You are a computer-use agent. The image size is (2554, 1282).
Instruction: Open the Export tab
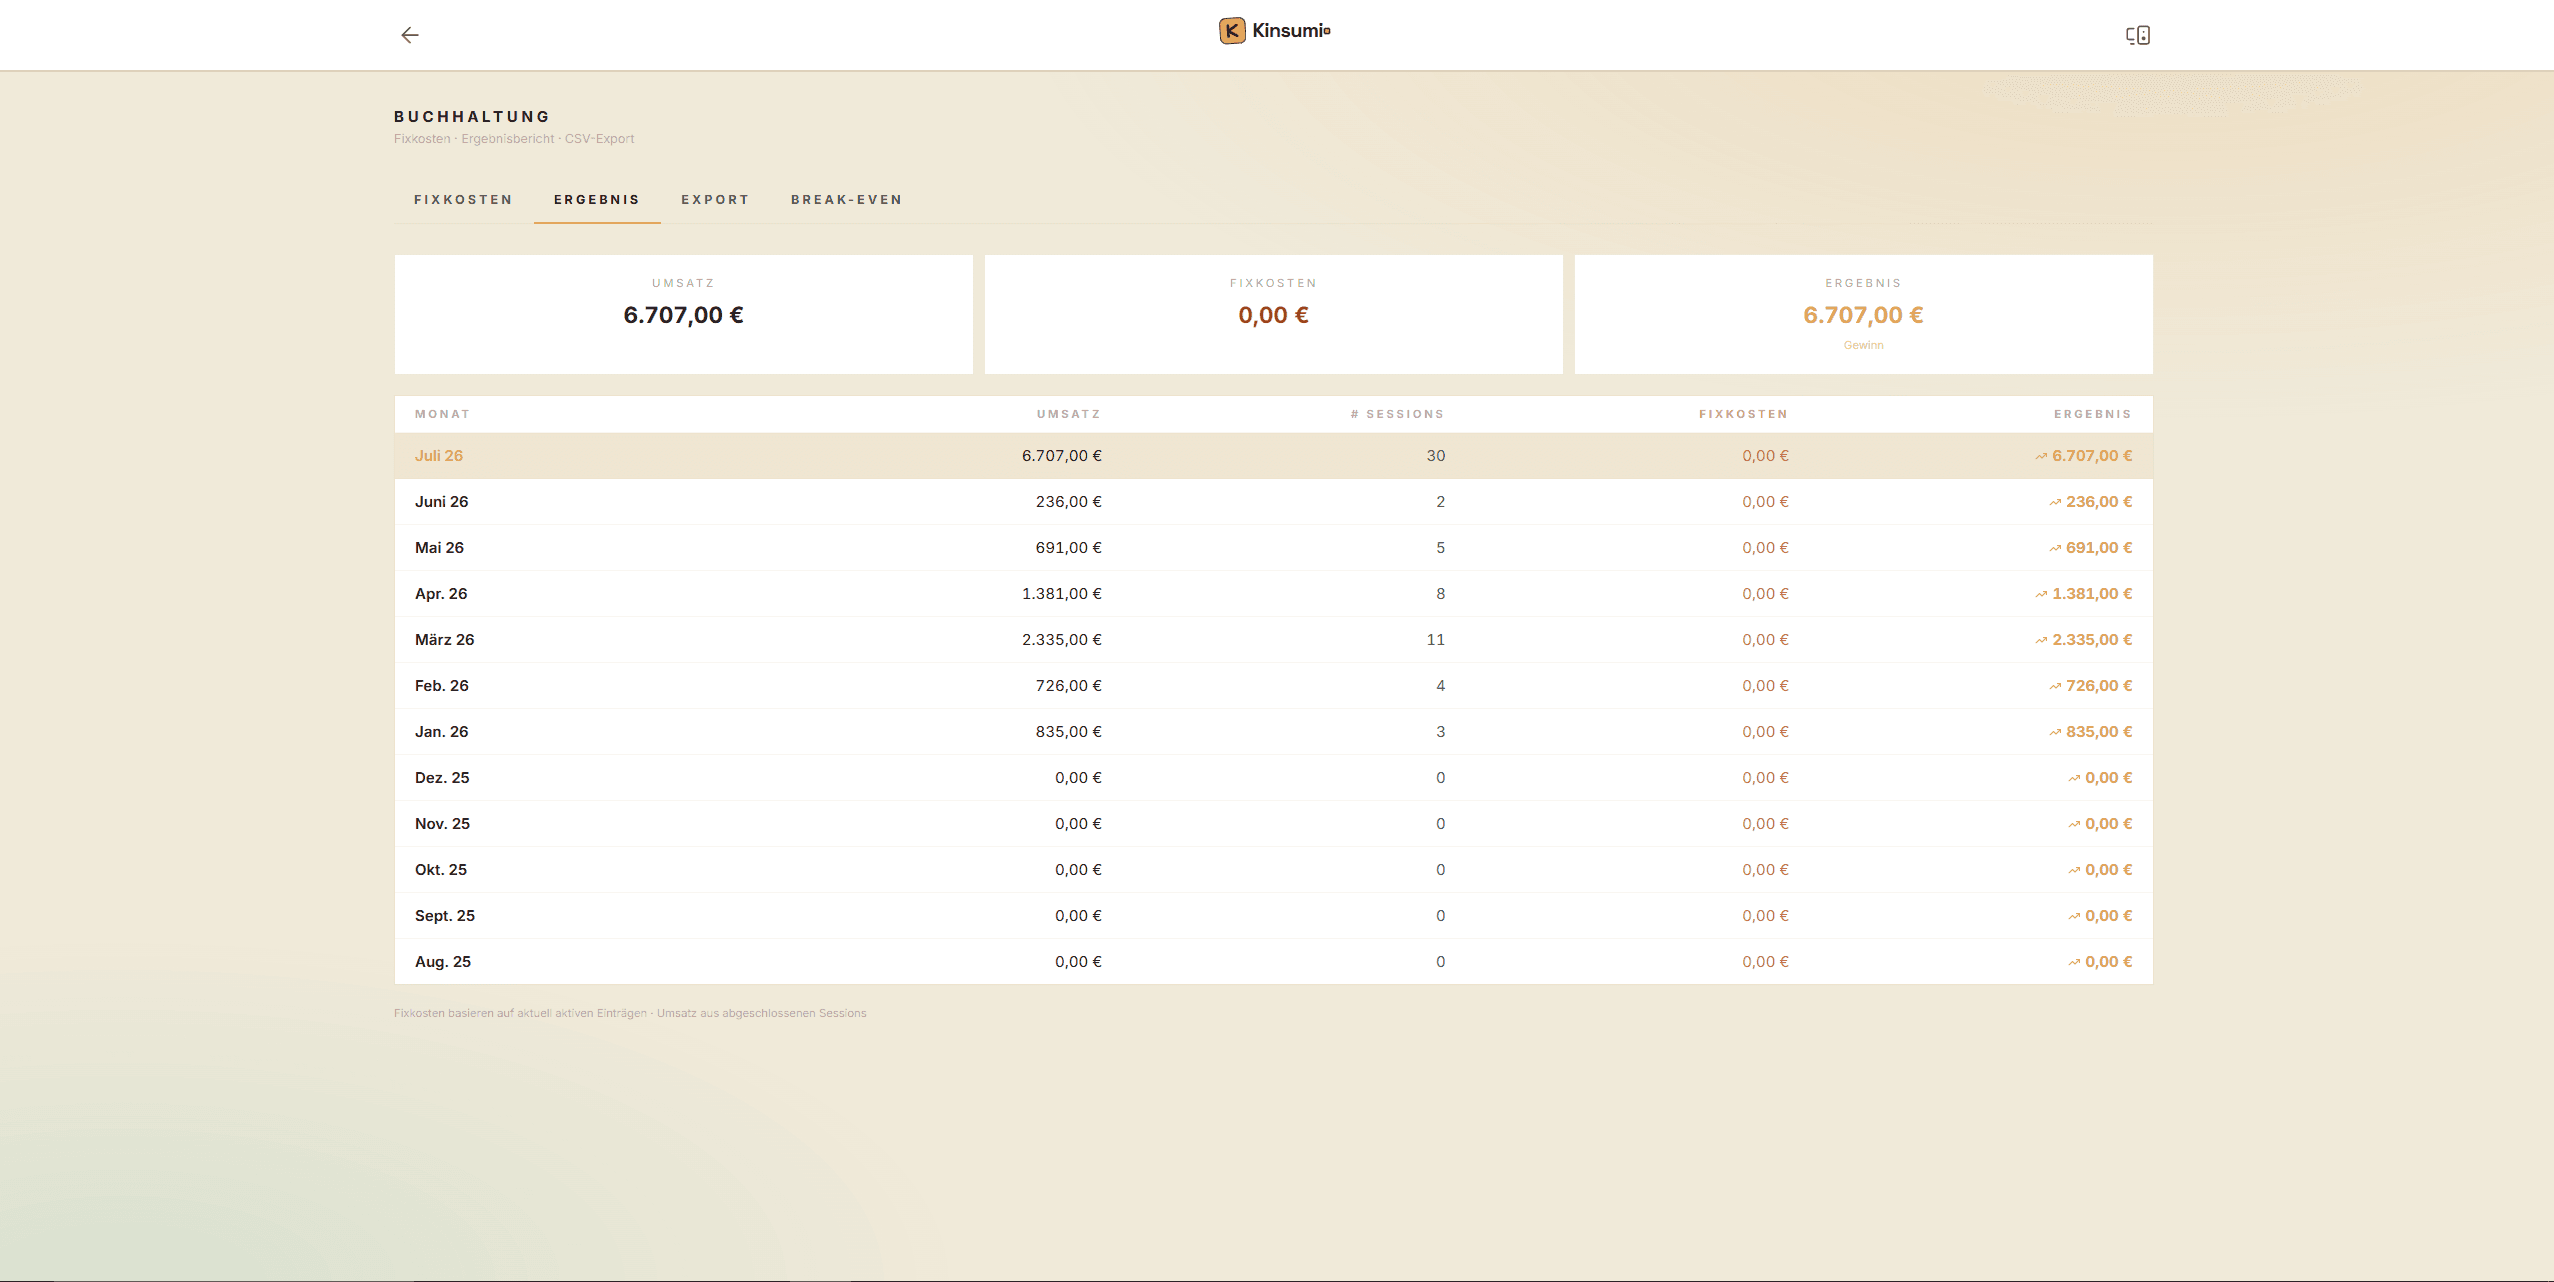tap(715, 200)
